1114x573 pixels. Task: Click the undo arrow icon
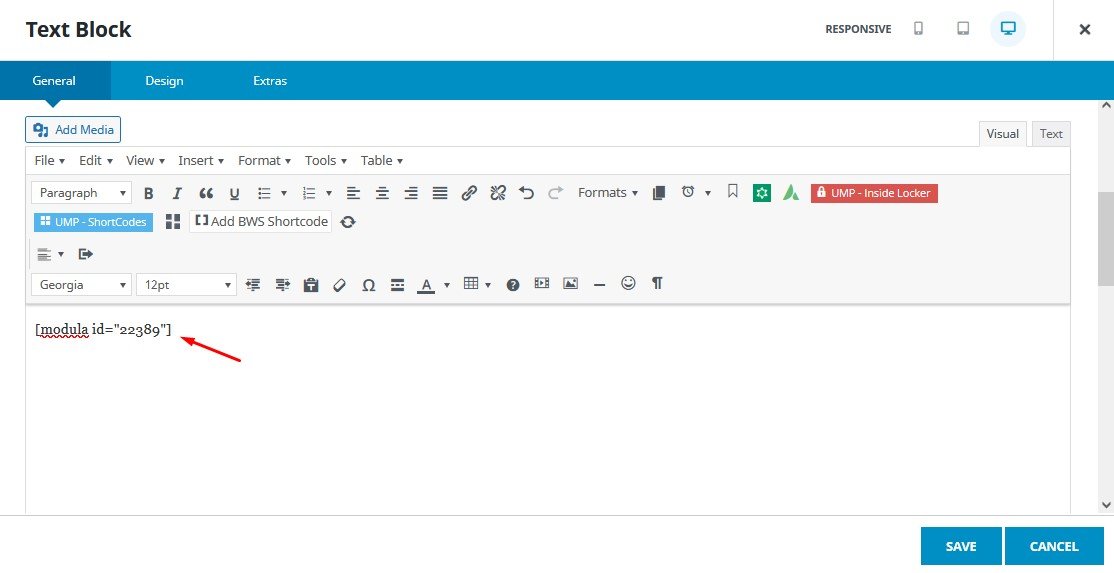tap(527, 193)
